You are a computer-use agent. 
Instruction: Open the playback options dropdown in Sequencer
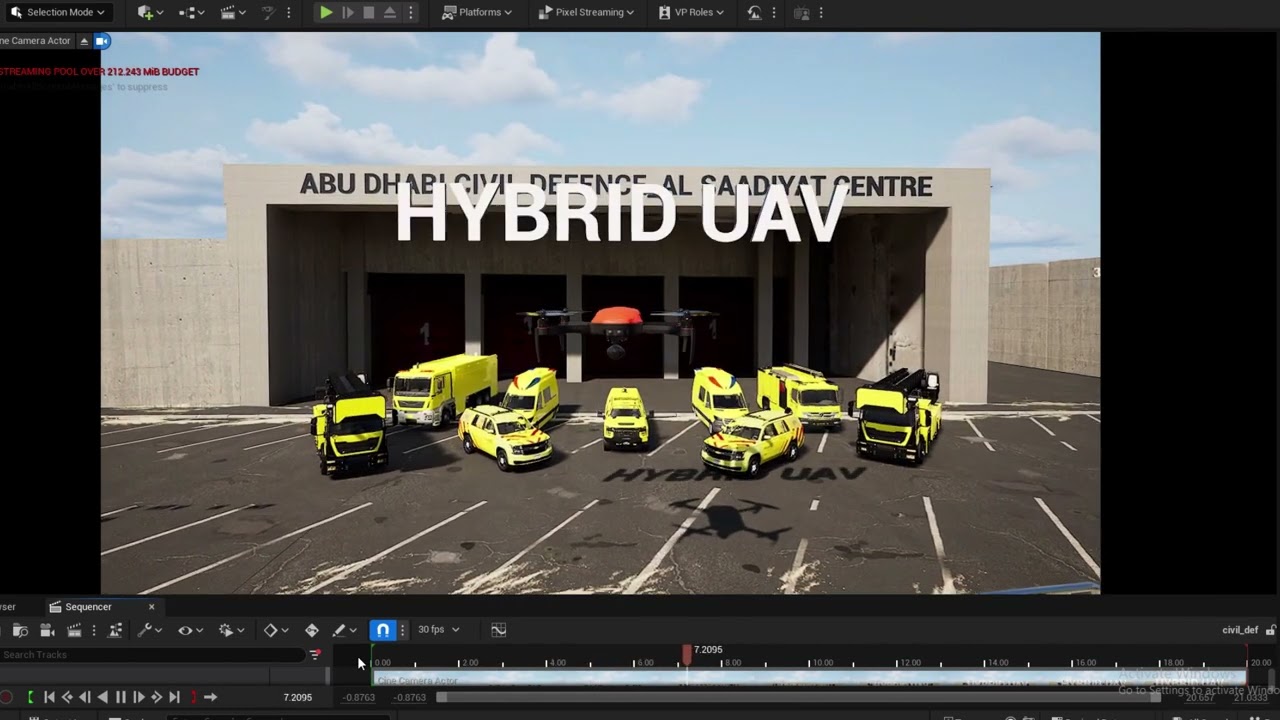(230, 630)
